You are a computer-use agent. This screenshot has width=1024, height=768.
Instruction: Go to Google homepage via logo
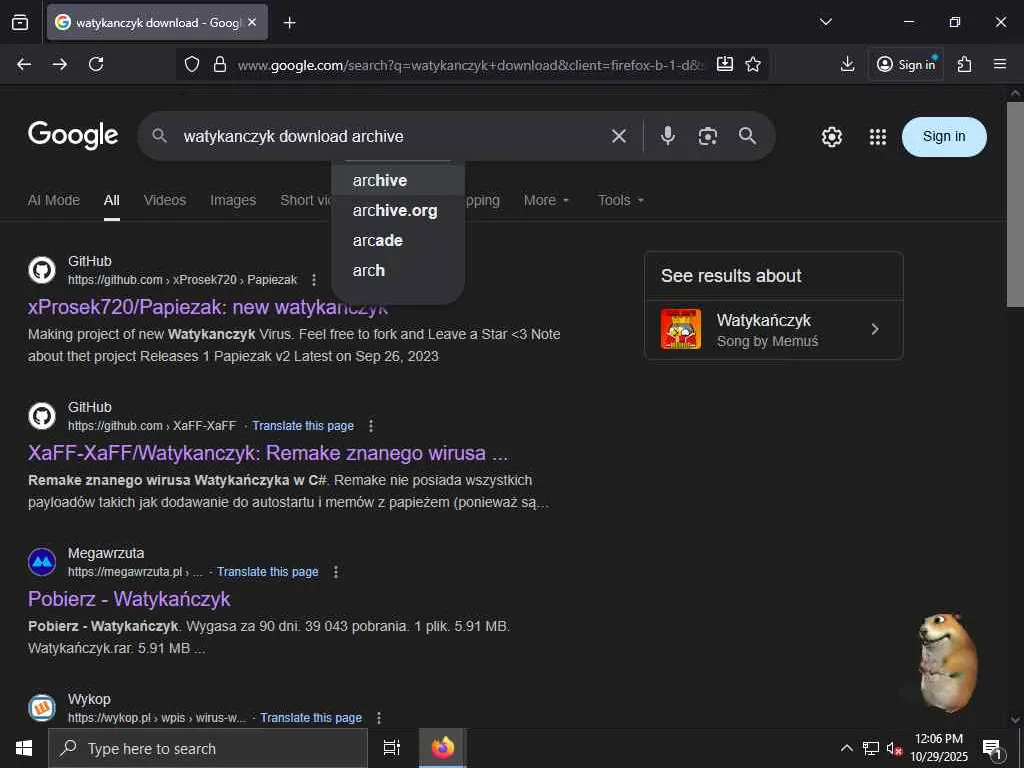pyautogui.click(x=73, y=135)
